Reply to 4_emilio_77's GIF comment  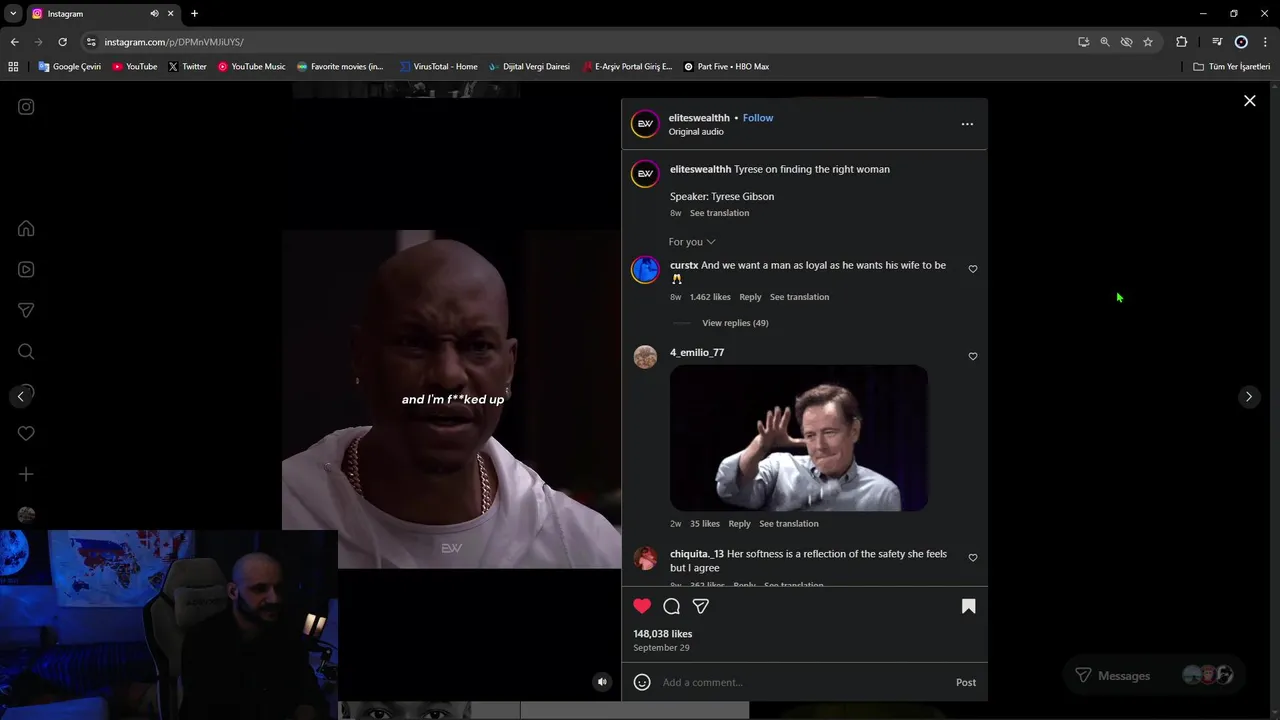739,524
